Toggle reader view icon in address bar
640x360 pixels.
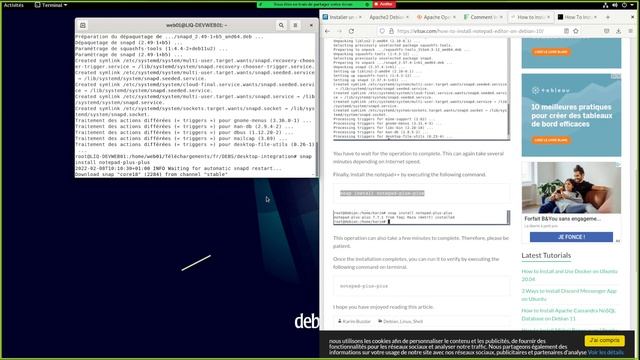pos(566,31)
